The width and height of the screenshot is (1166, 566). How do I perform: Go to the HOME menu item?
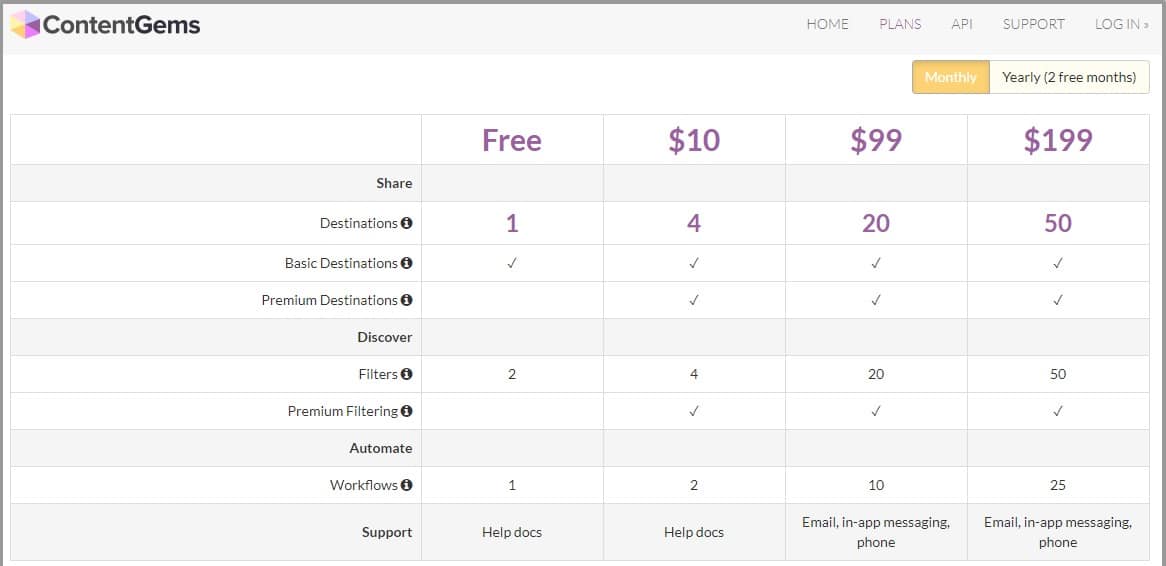tap(828, 25)
